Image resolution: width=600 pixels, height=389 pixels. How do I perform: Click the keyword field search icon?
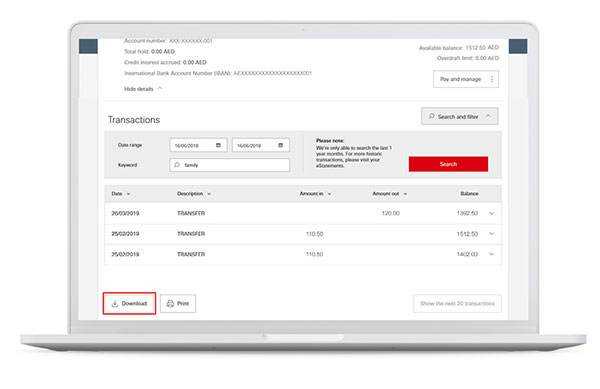tap(176, 165)
